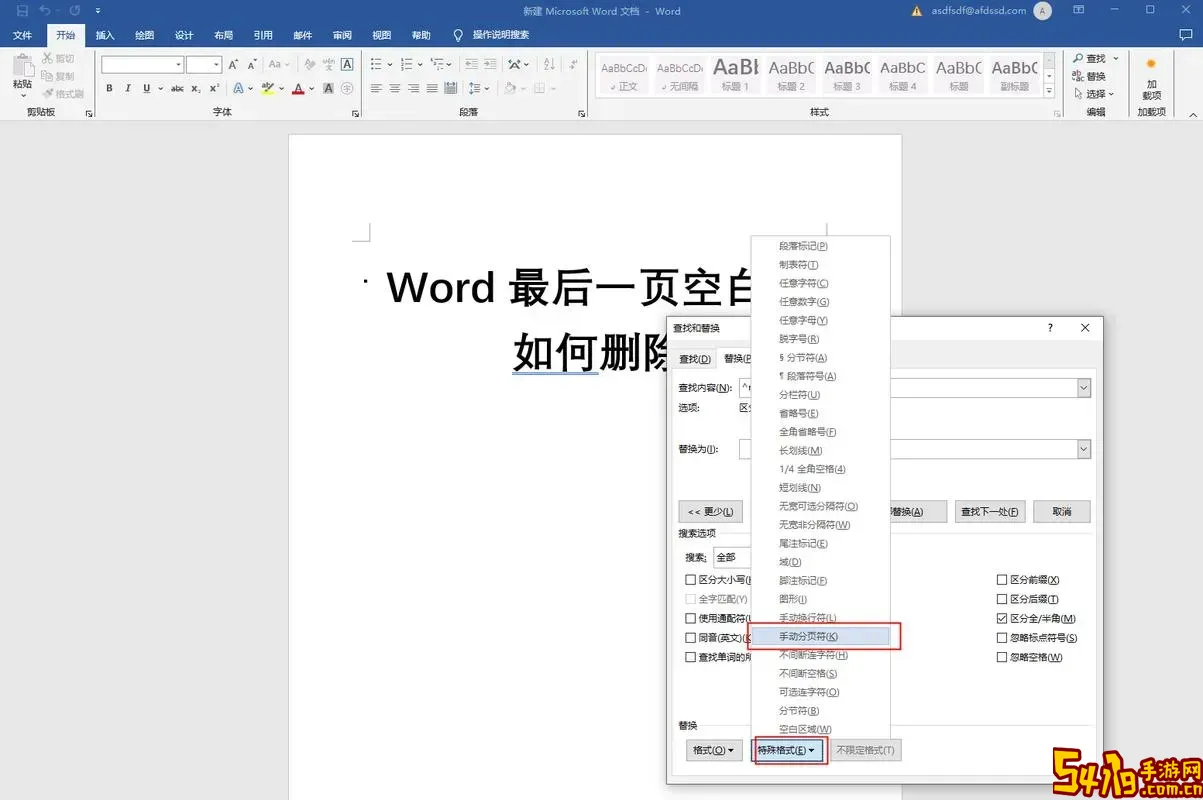This screenshot has height=800, width=1203.
Task: Apply strikethrough formatting
Action: [177, 88]
